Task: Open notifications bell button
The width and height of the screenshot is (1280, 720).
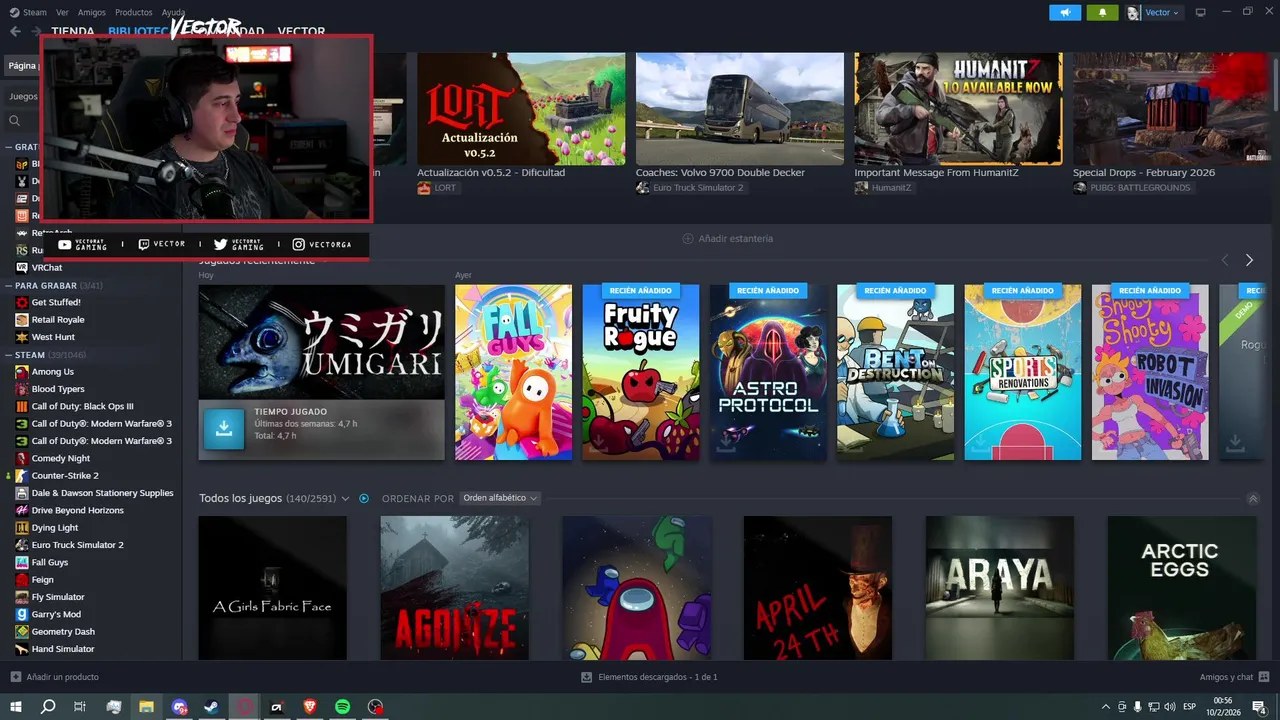Action: (x=1102, y=12)
